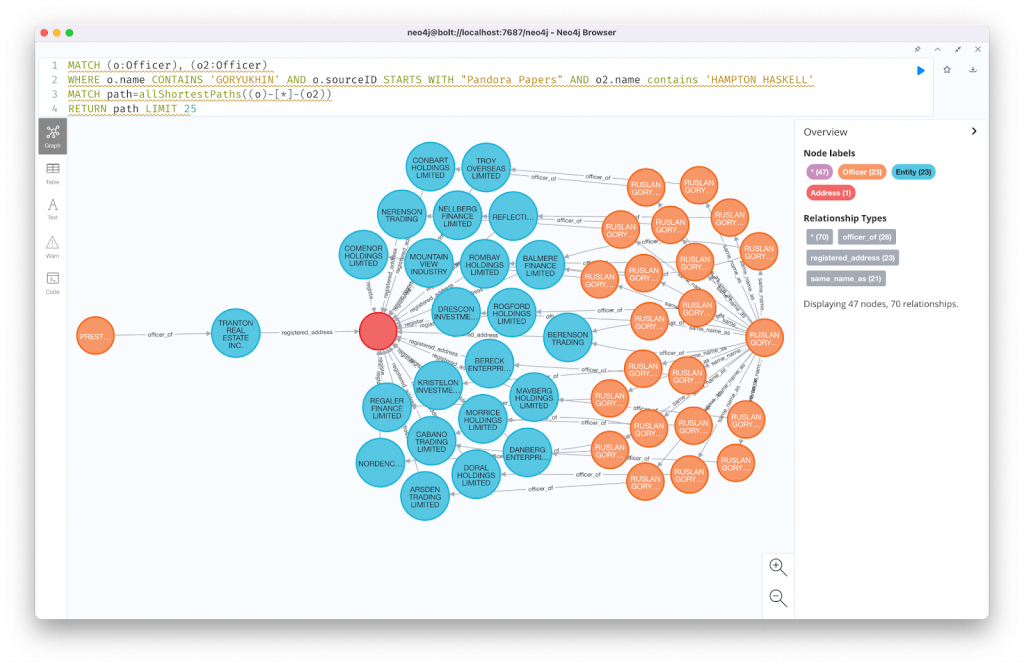Download the query result via export icon
This screenshot has width=1024, height=666.
click(x=972, y=70)
